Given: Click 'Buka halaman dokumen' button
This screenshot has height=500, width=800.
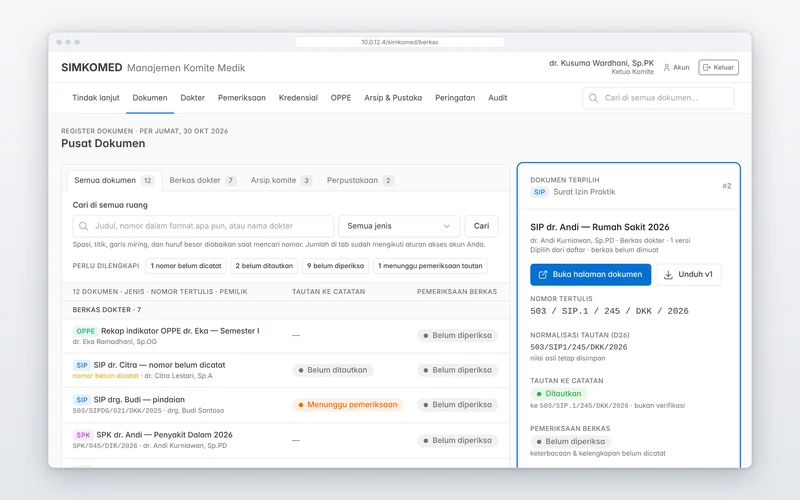Looking at the screenshot, I should tap(590, 274).
